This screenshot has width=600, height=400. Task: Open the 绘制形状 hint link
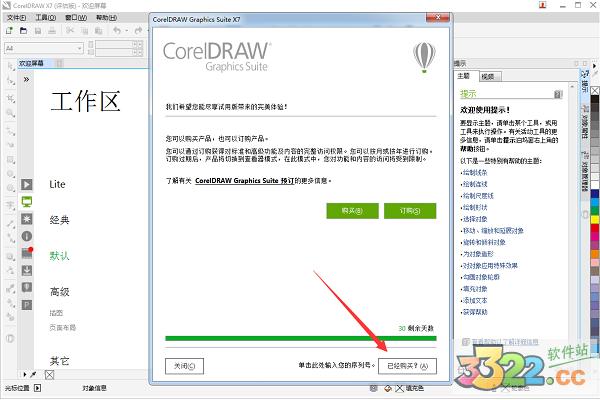click(475, 207)
